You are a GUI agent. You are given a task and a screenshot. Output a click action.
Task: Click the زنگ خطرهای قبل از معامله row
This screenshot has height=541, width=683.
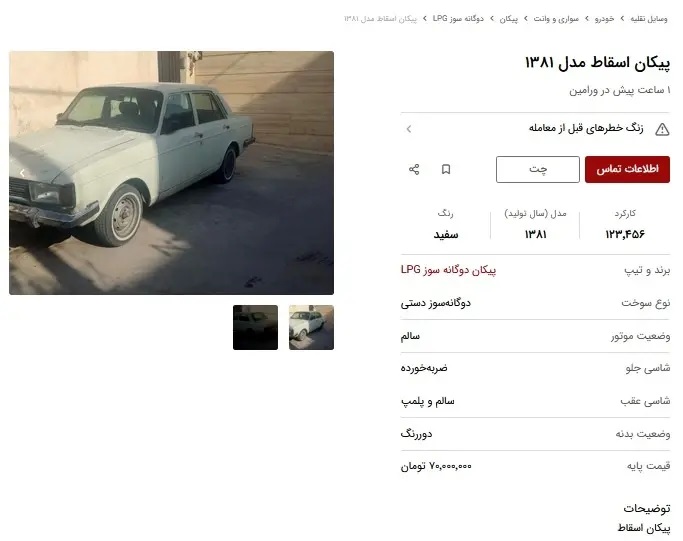click(535, 129)
